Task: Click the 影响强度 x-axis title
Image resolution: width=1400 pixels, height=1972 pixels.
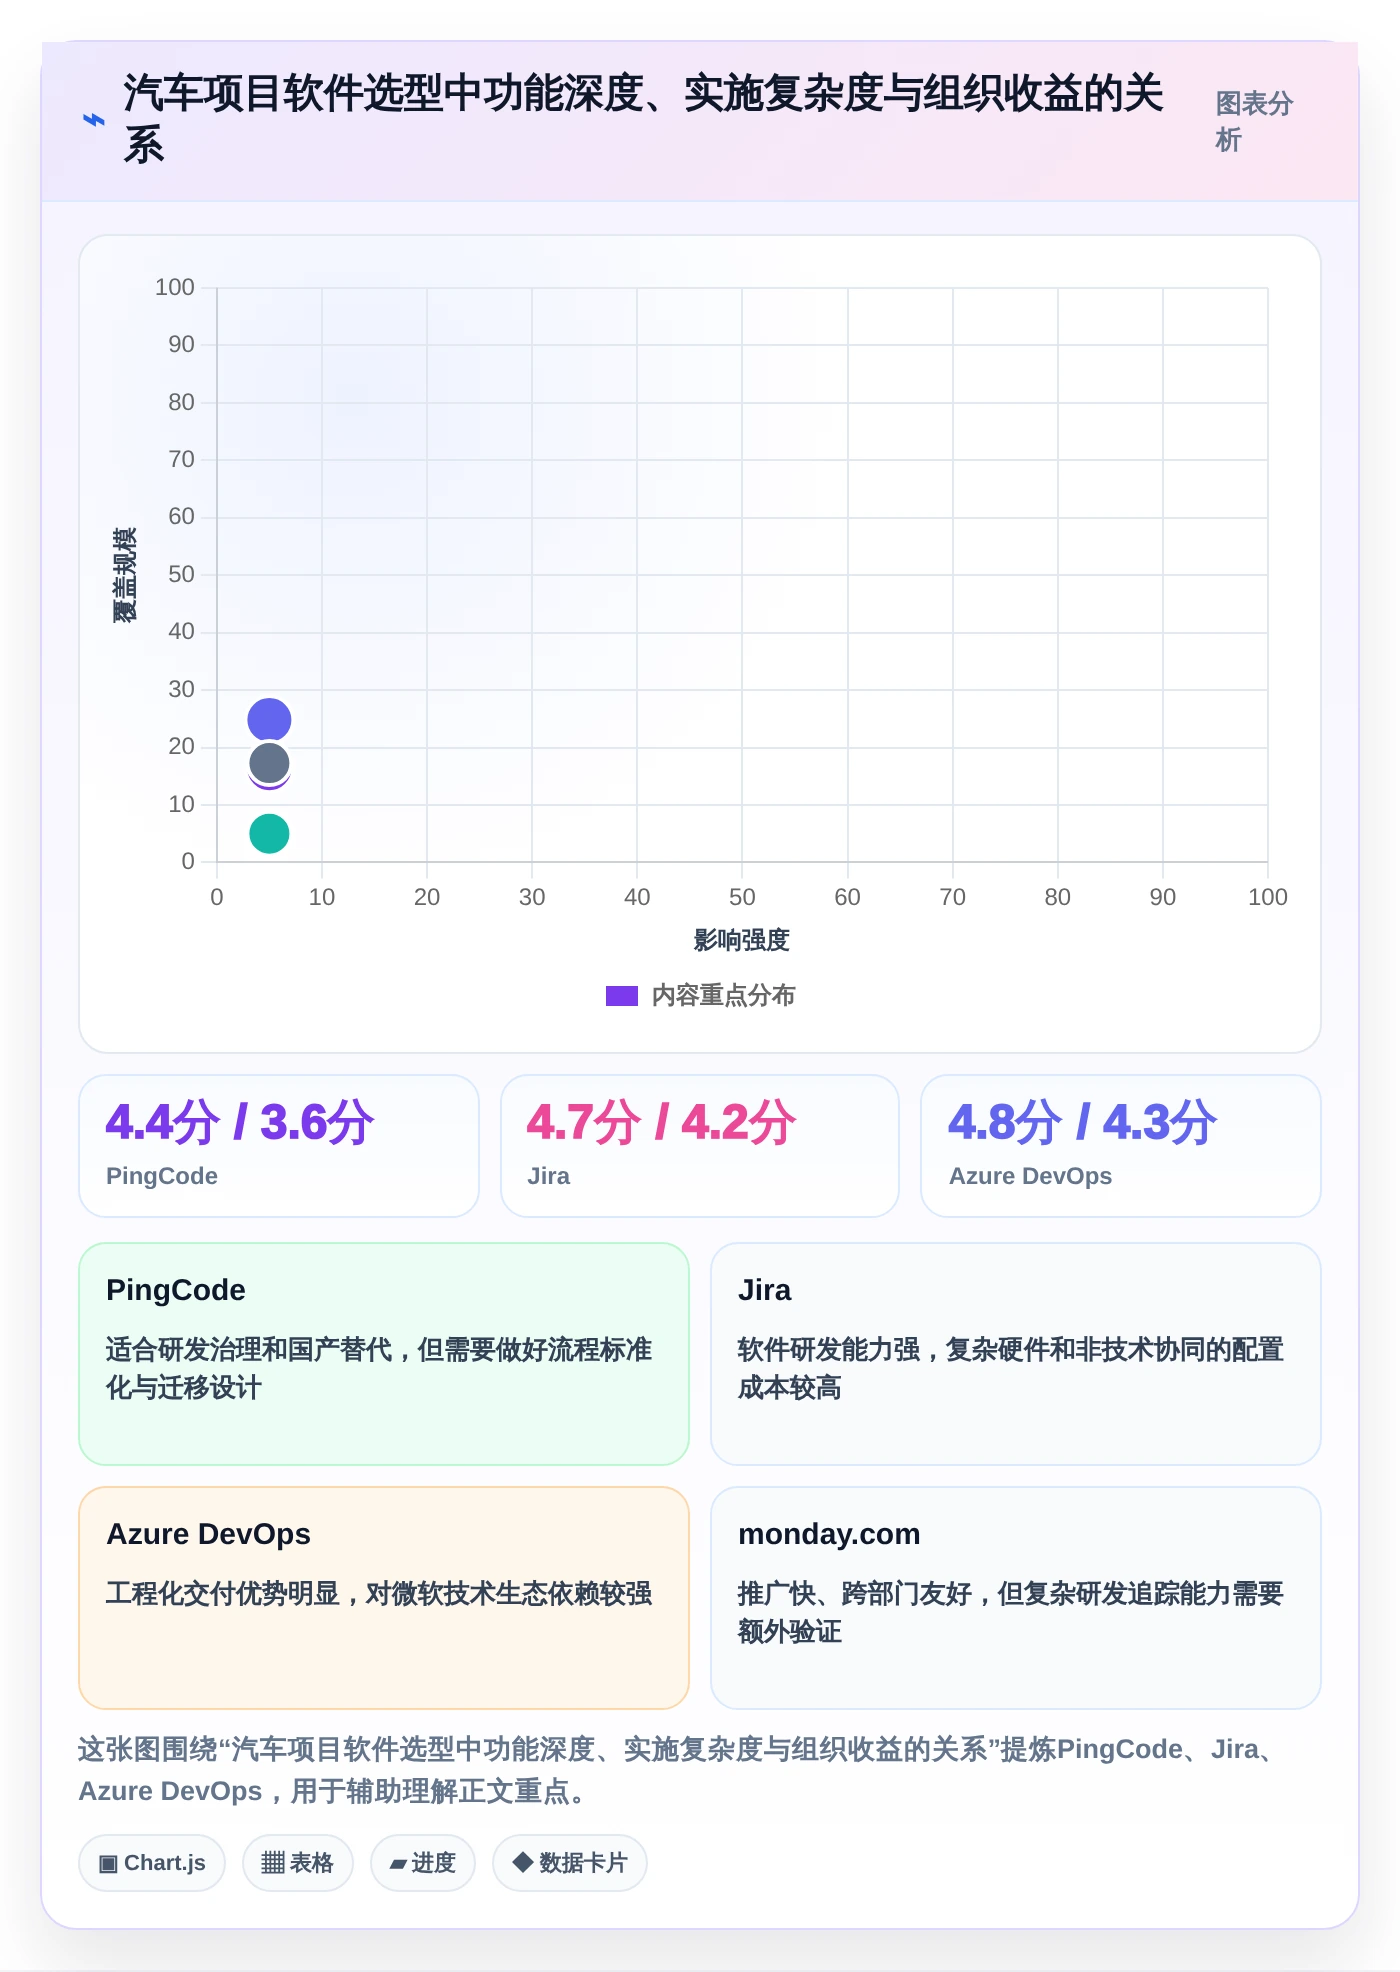Action: (x=742, y=940)
